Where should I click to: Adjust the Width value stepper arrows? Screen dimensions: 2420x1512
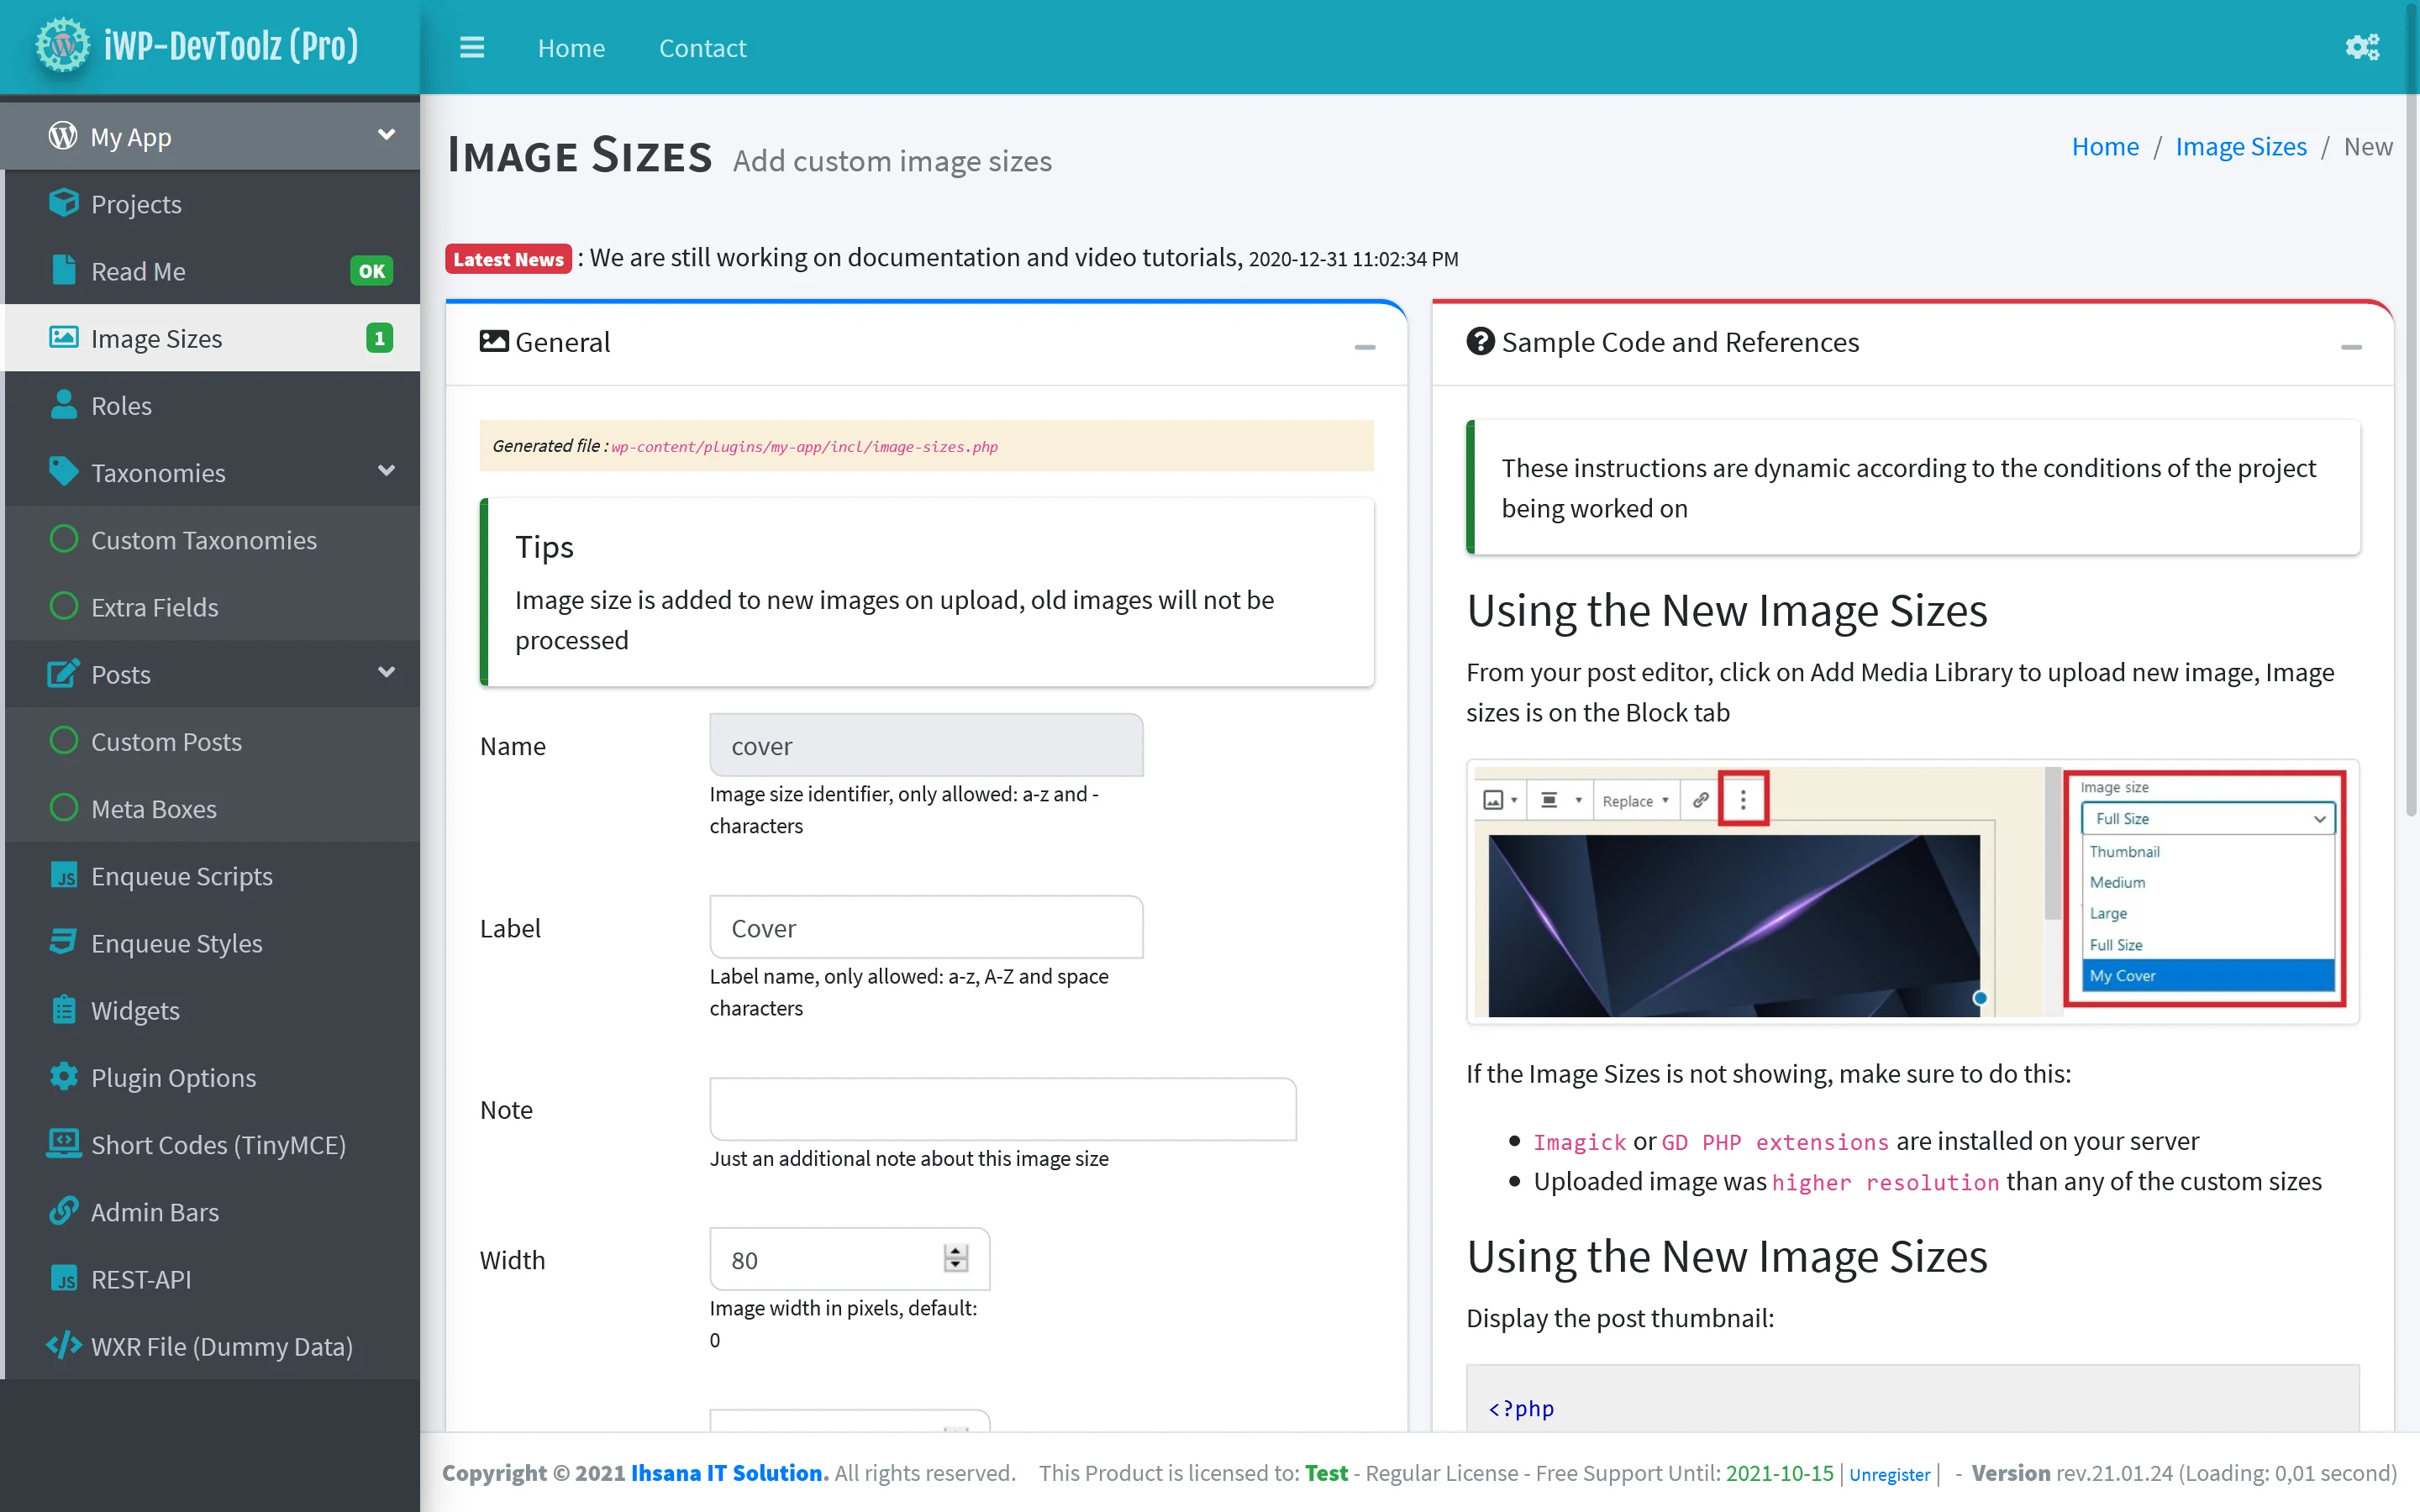(x=956, y=1259)
